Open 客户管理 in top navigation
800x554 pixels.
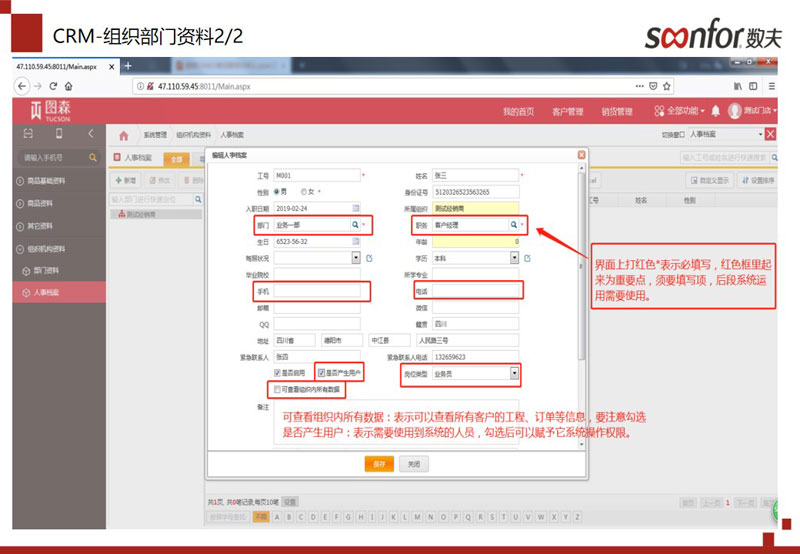pyautogui.click(x=567, y=111)
